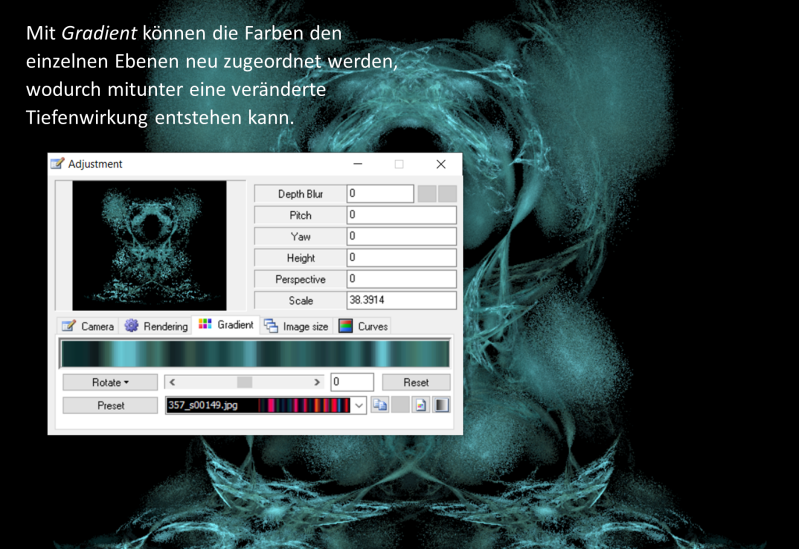Focus the Scale field showing 38.3914
The width and height of the screenshot is (799, 549).
402,300
